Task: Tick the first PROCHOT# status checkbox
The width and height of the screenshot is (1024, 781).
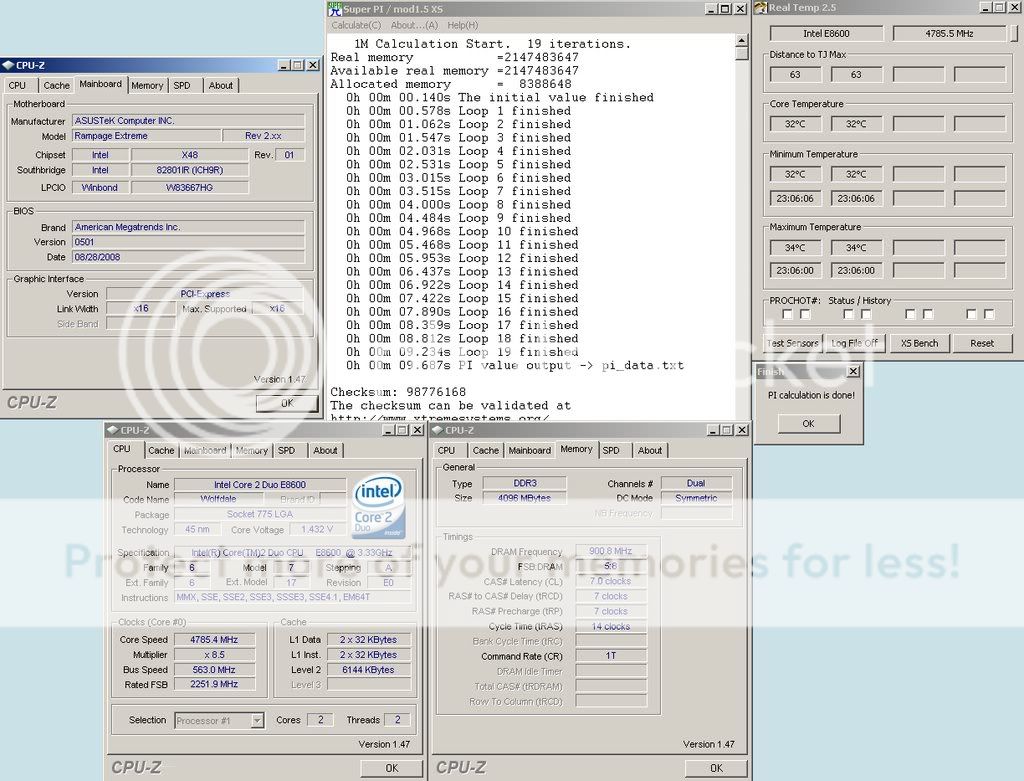Action: click(788, 315)
